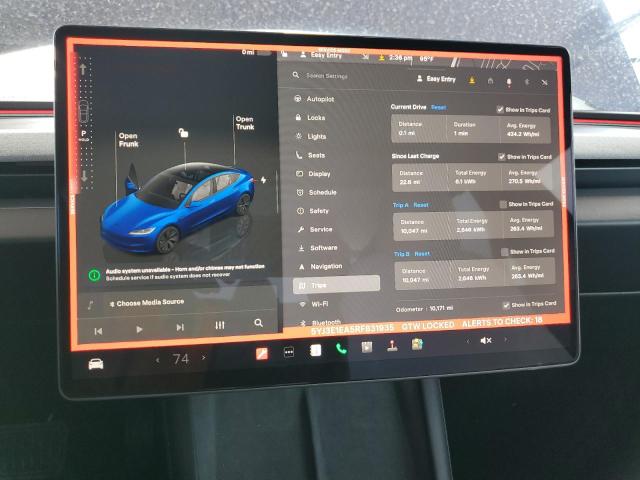Image resolution: width=640 pixels, height=480 pixels.
Task: Open the Display settings menu
Action: pyautogui.click(x=313, y=174)
